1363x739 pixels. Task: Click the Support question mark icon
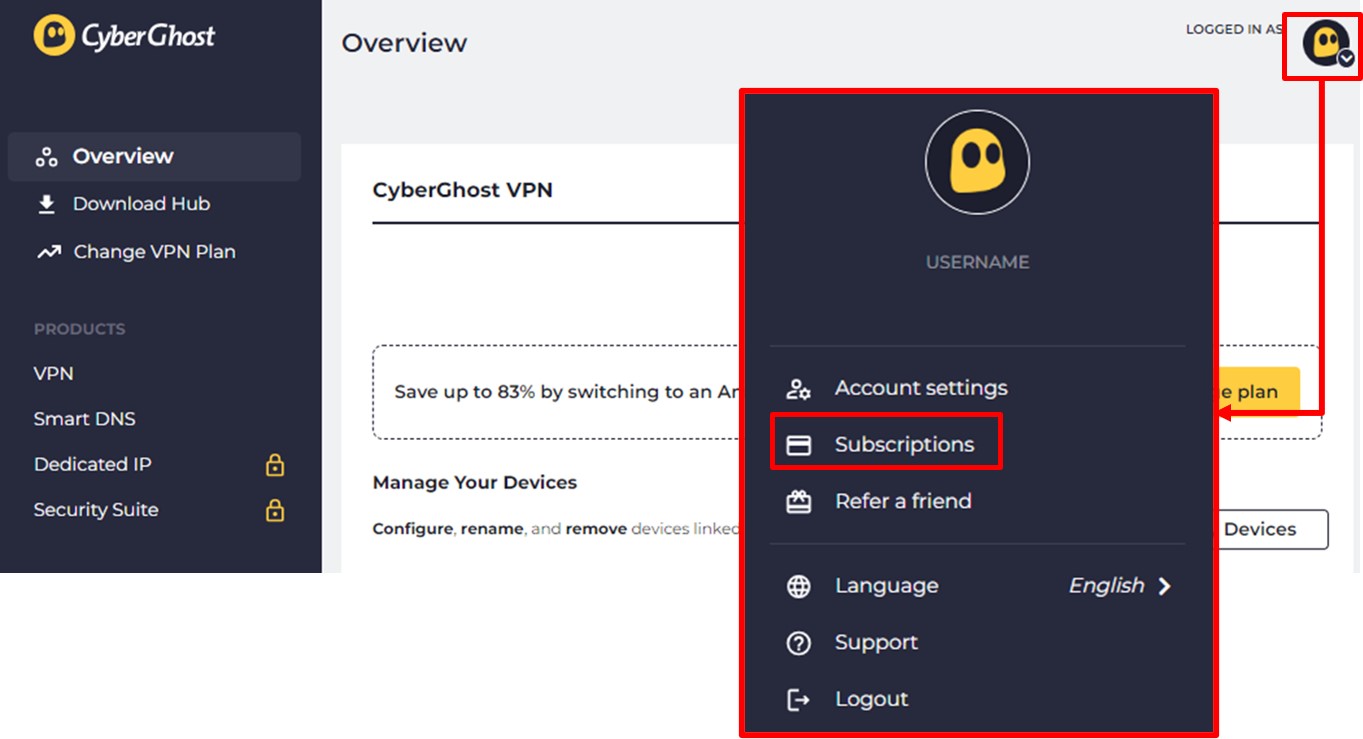(x=798, y=642)
